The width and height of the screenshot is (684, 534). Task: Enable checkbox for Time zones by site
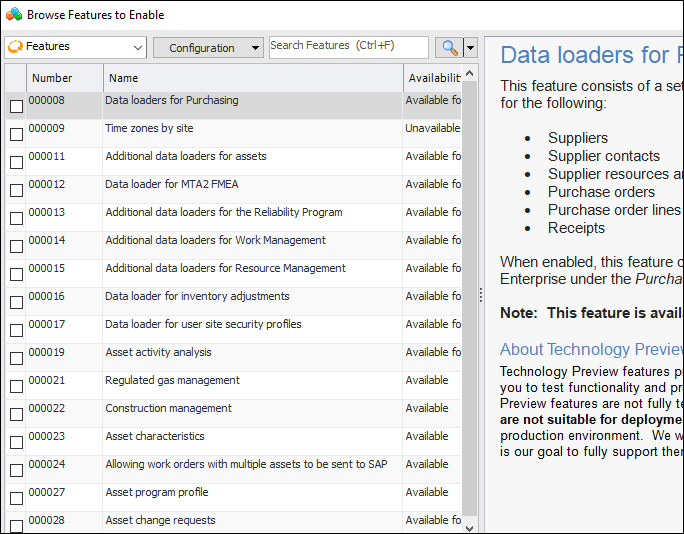16,134
